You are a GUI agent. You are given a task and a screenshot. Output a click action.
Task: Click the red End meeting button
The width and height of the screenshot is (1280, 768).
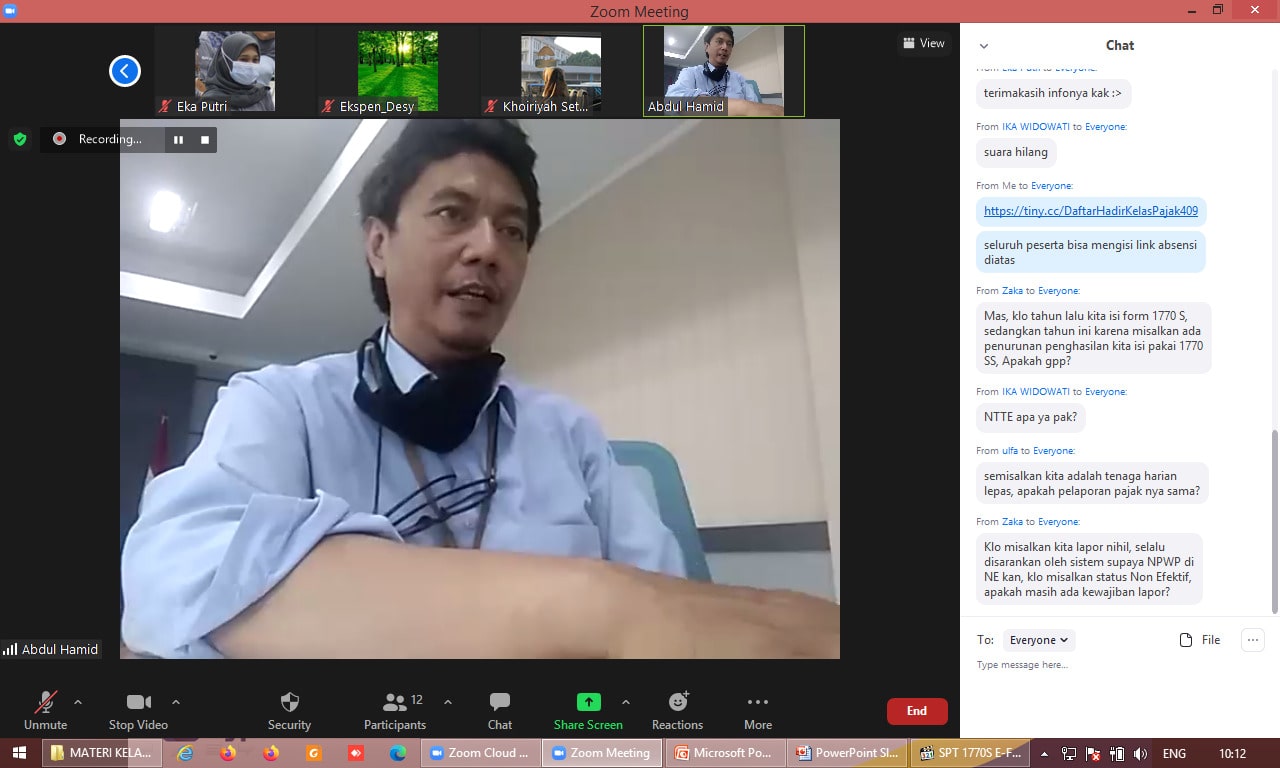point(916,711)
